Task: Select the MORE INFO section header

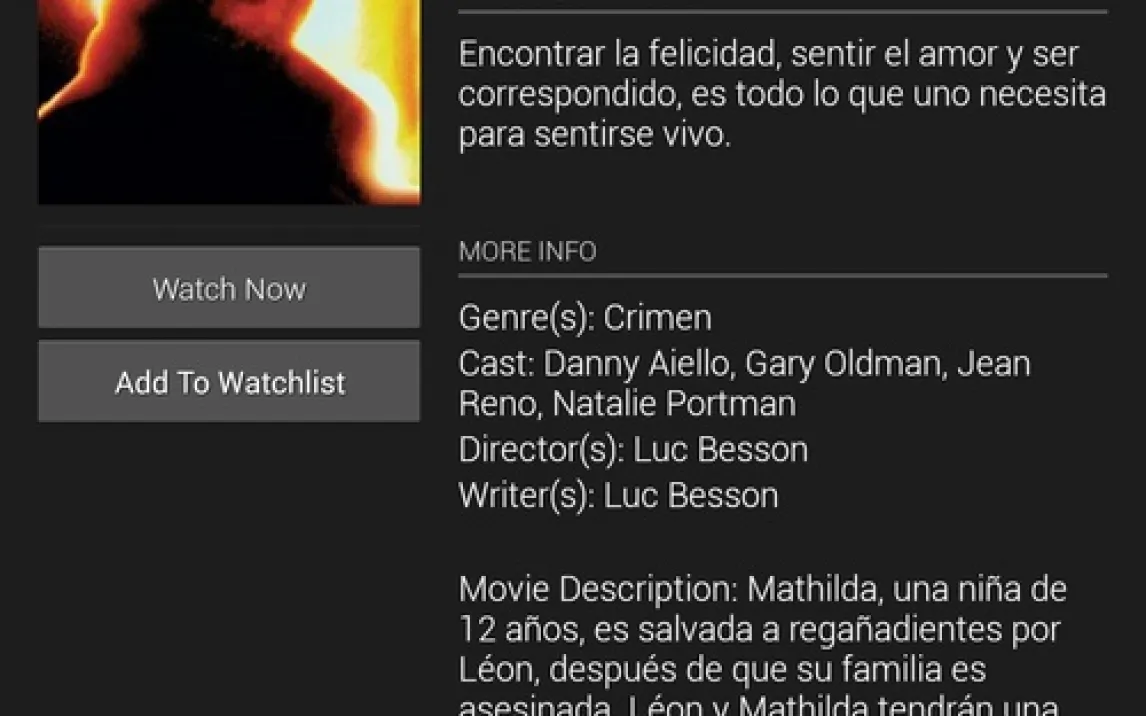Action: pos(527,251)
